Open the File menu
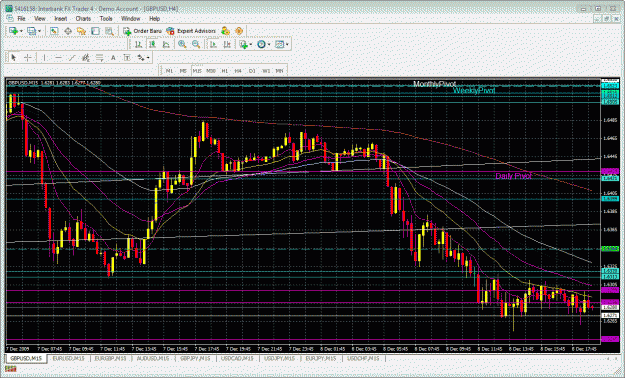 tap(21, 18)
